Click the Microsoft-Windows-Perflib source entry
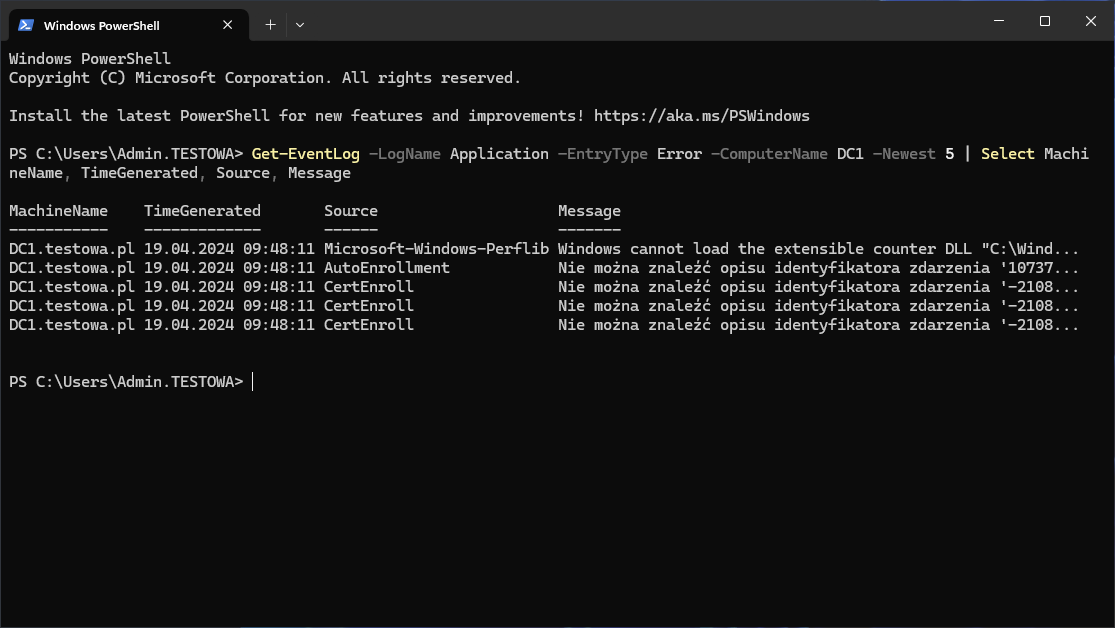 click(x=436, y=249)
